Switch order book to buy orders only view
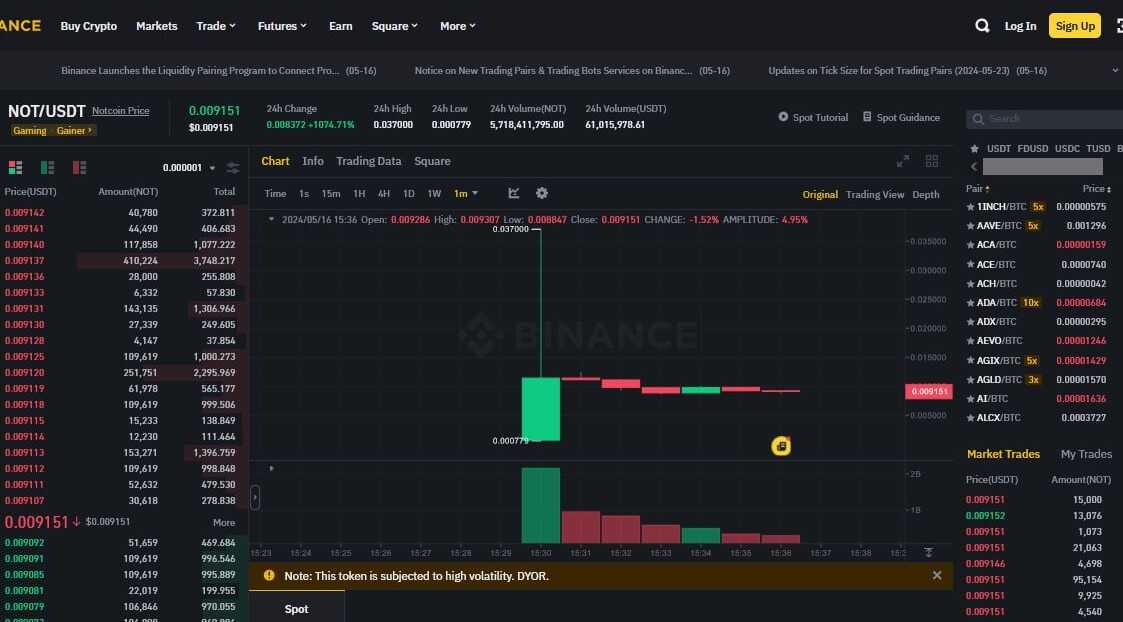 [x=47, y=168]
